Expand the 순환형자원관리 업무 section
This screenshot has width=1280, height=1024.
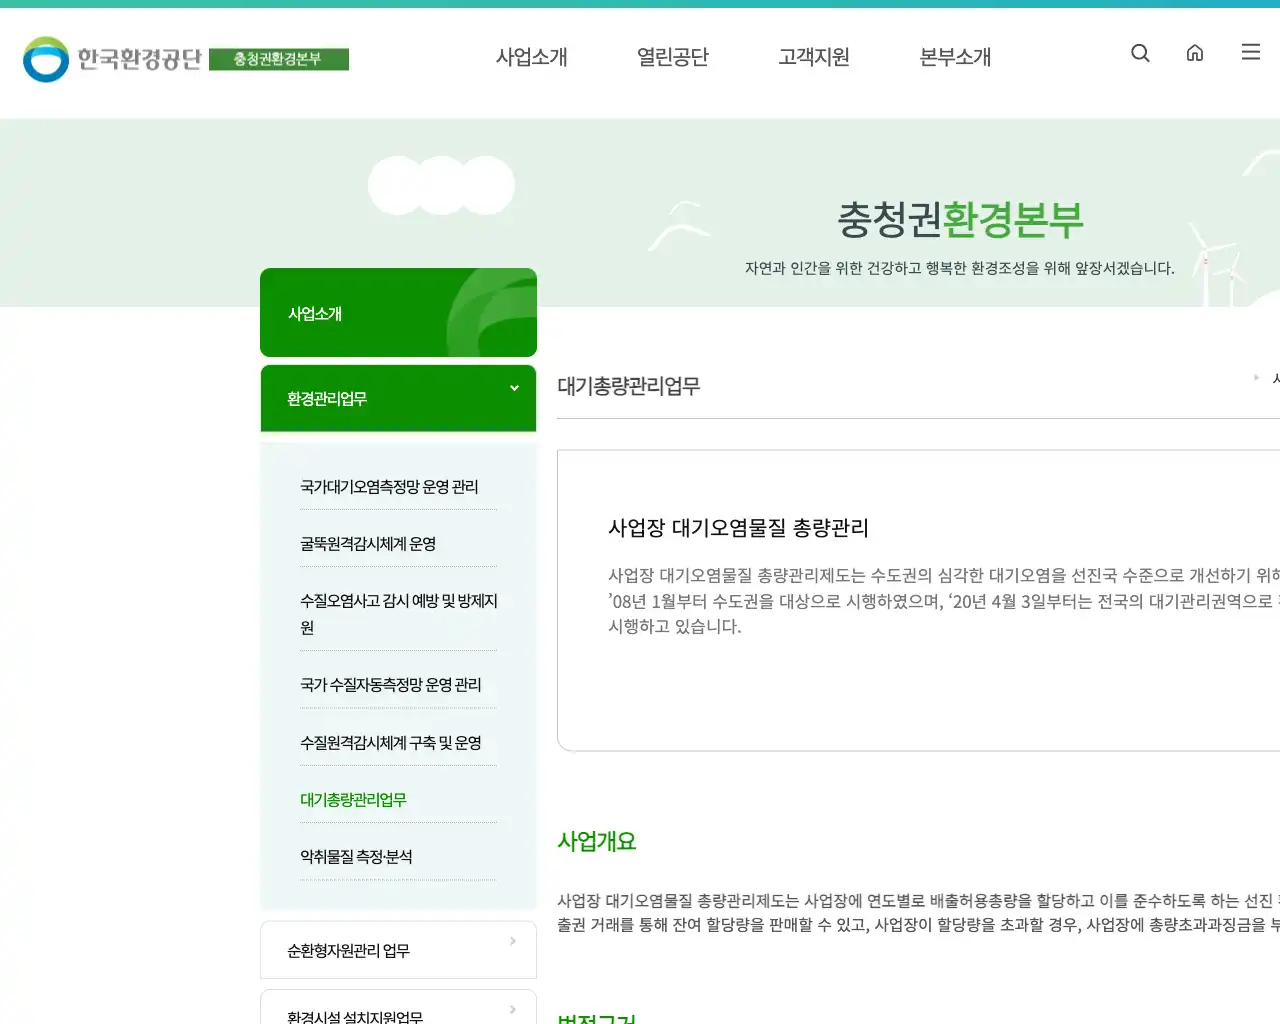[x=398, y=949]
